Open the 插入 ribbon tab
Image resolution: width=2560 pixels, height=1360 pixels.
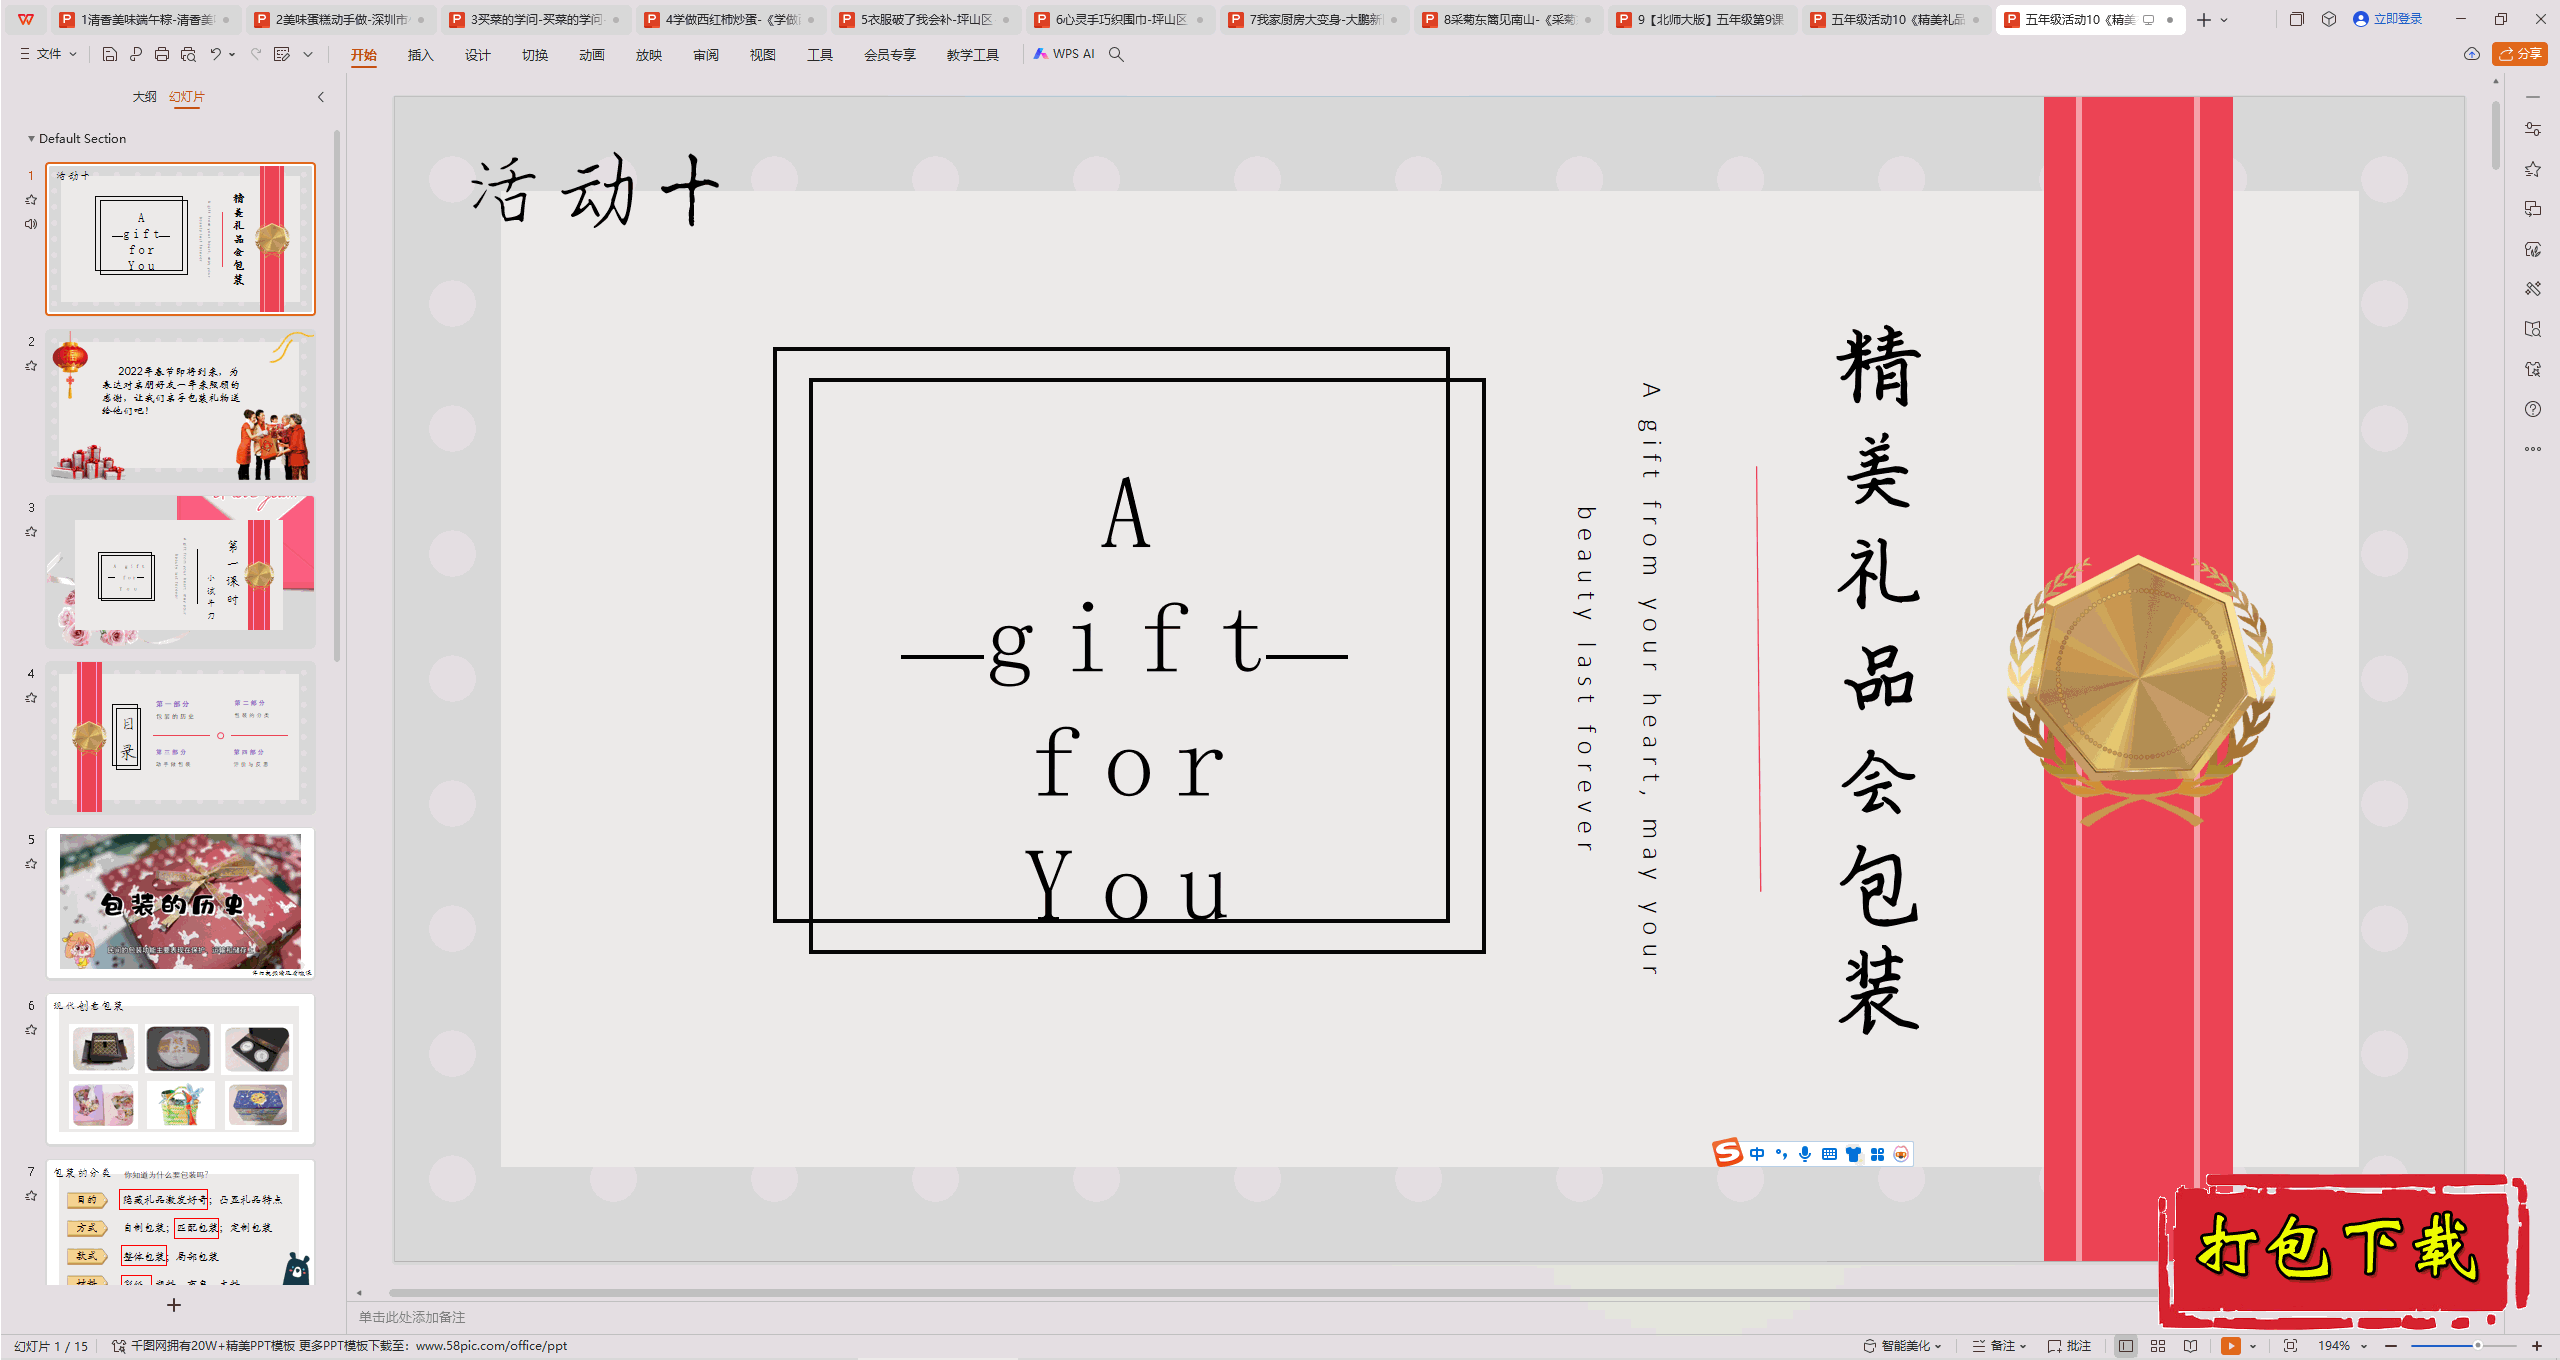[421, 55]
